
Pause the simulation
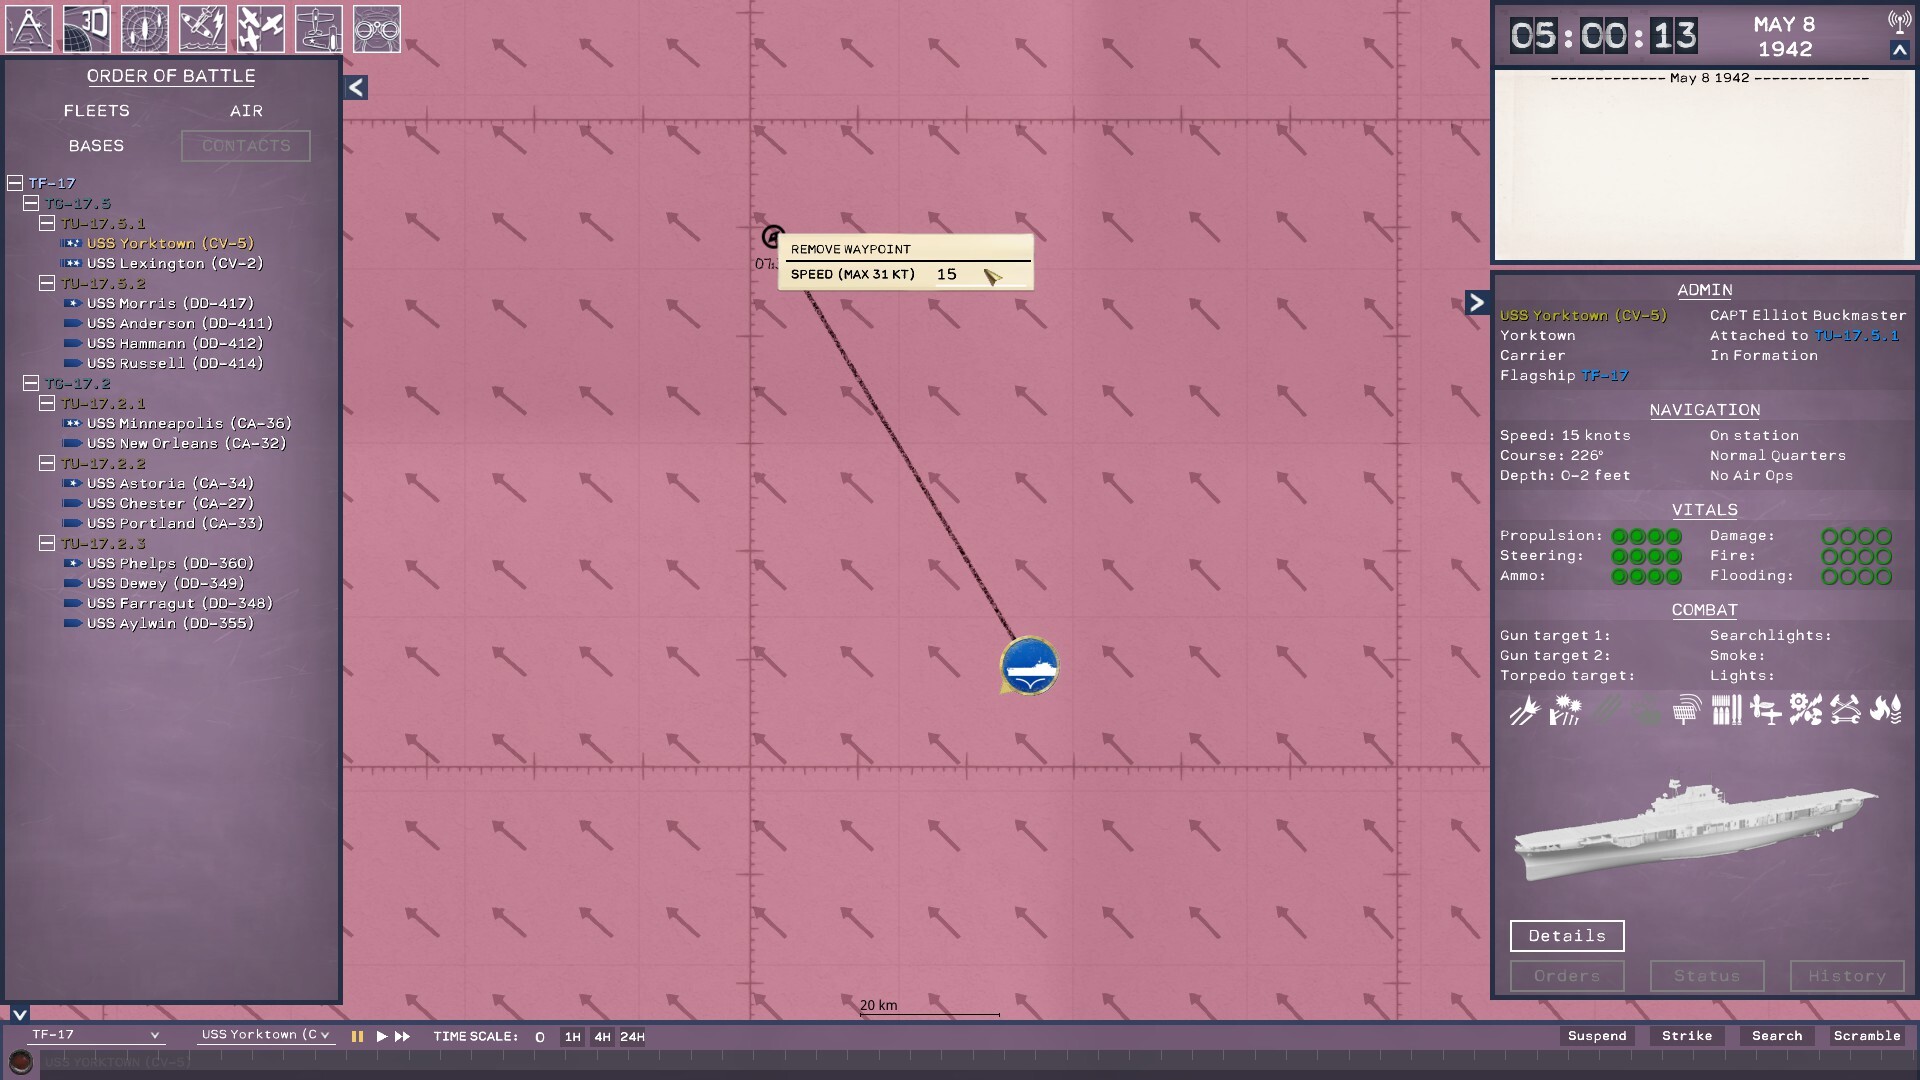(x=357, y=1037)
